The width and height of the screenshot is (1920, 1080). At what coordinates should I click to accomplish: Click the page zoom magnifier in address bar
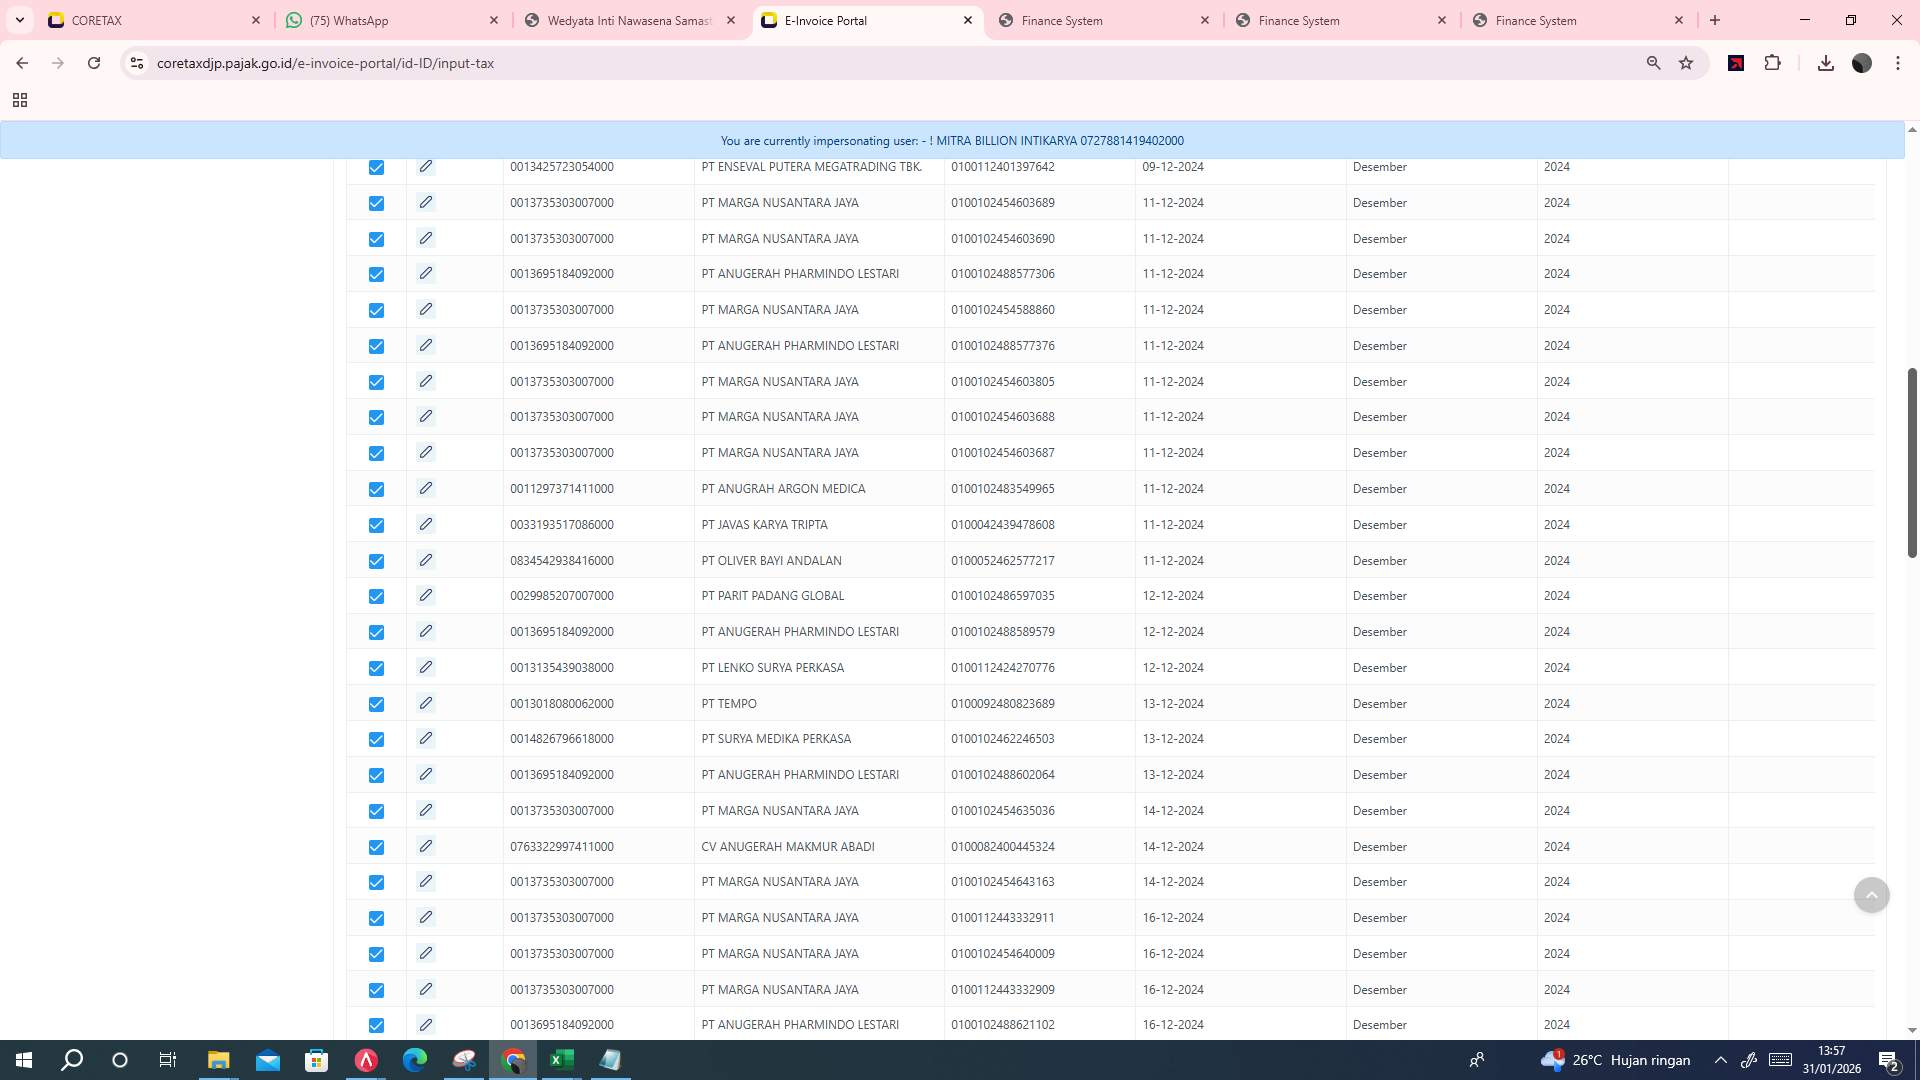point(1654,62)
